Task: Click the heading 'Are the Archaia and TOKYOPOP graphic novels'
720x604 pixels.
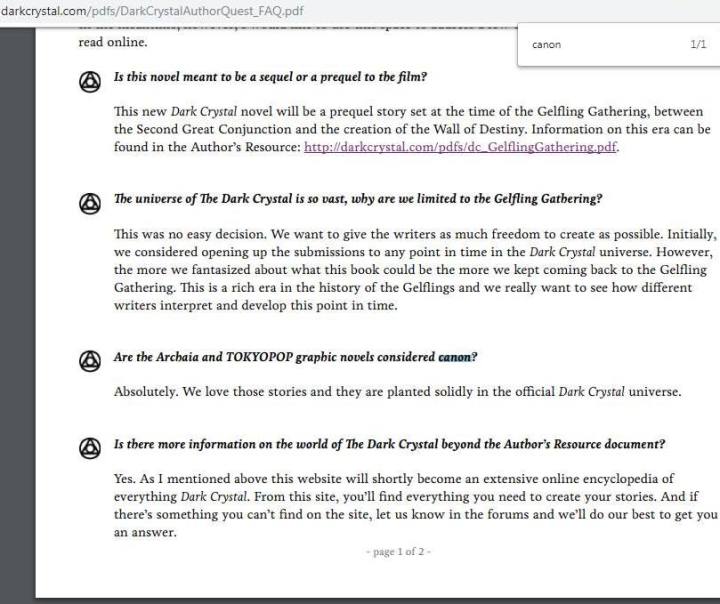Action: 296,357
